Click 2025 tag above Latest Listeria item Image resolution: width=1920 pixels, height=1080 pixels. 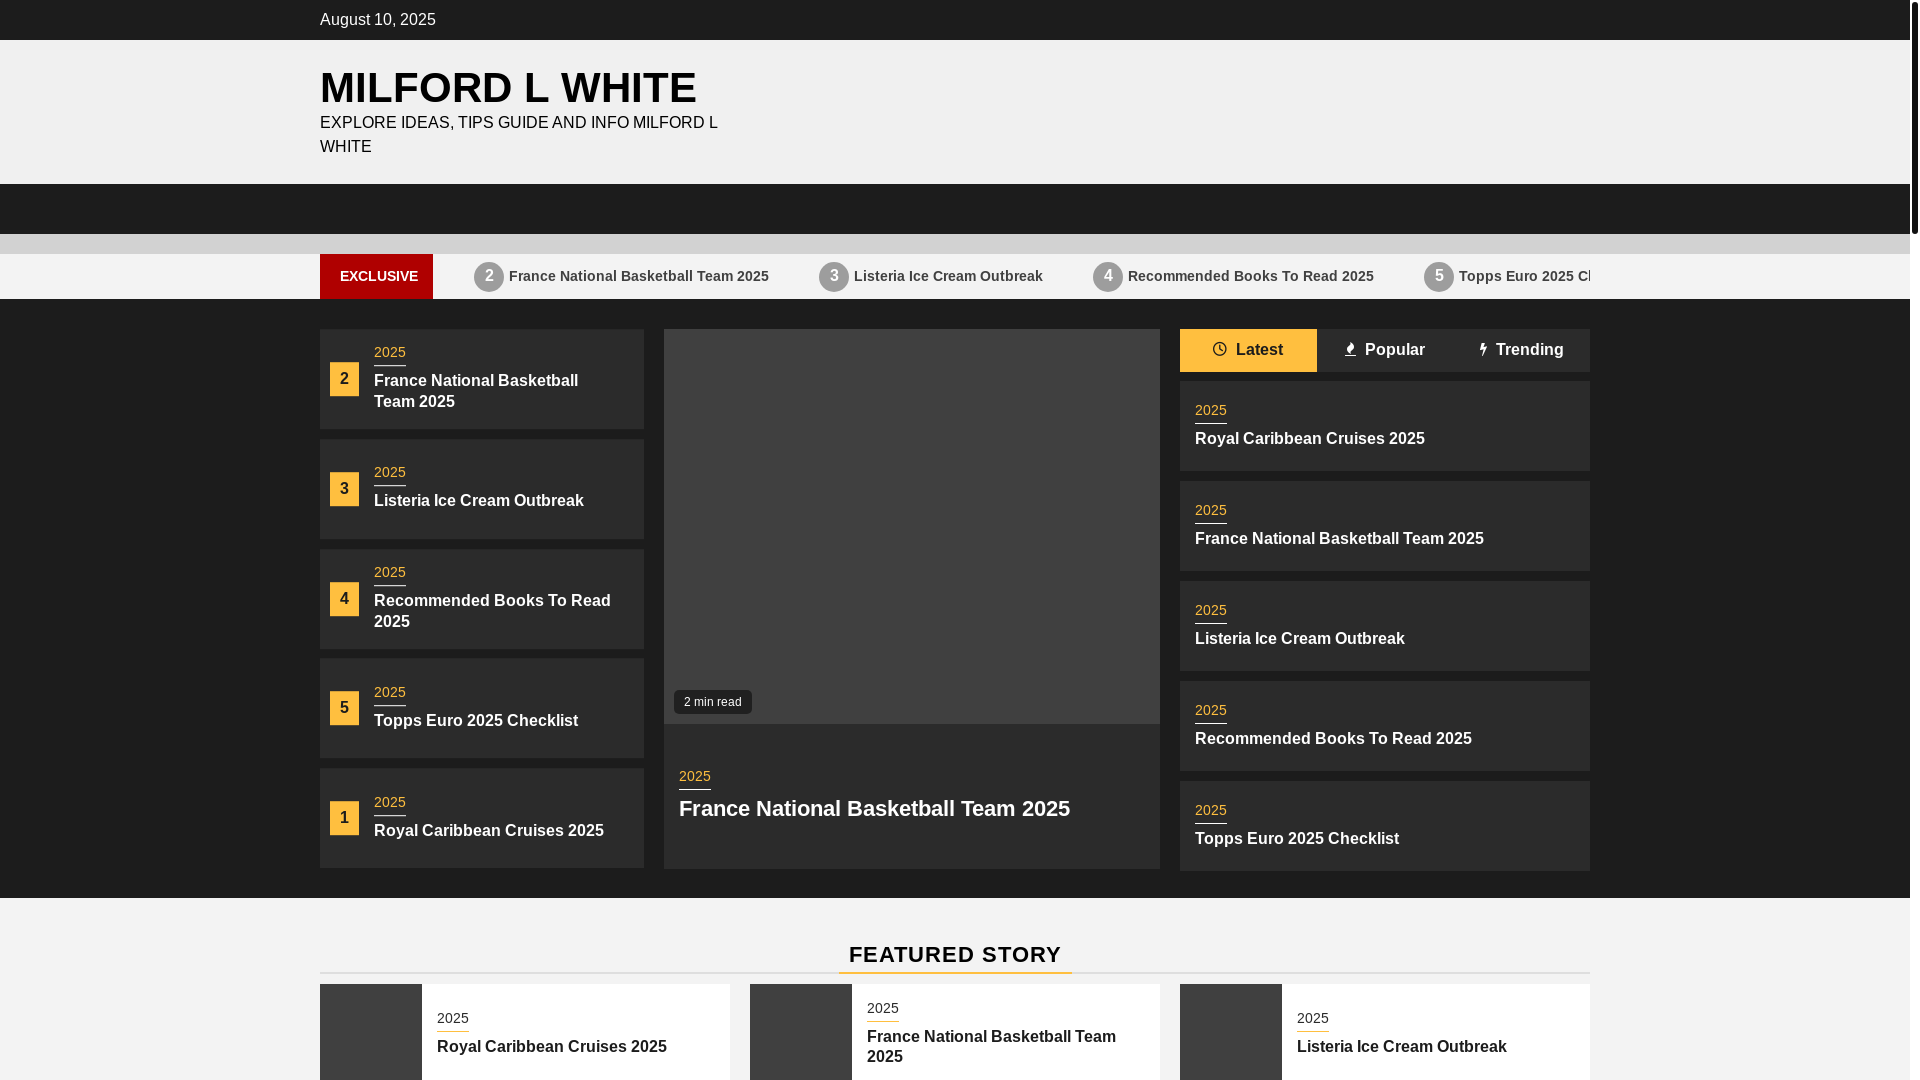(x=1211, y=611)
